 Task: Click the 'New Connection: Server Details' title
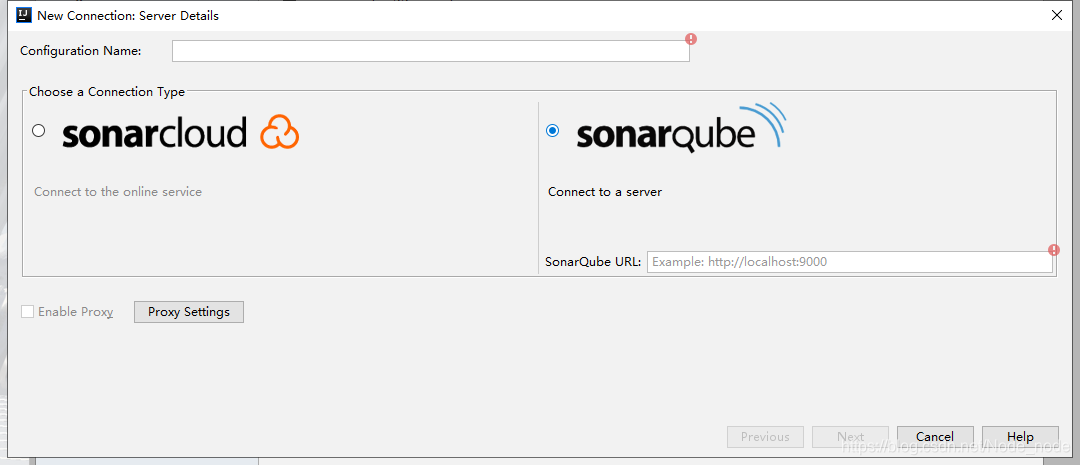point(128,15)
